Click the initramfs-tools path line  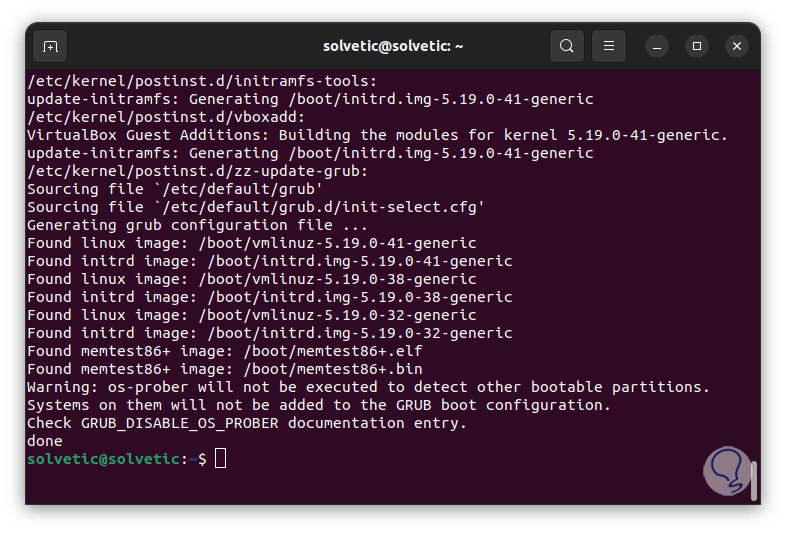click(202, 80)
